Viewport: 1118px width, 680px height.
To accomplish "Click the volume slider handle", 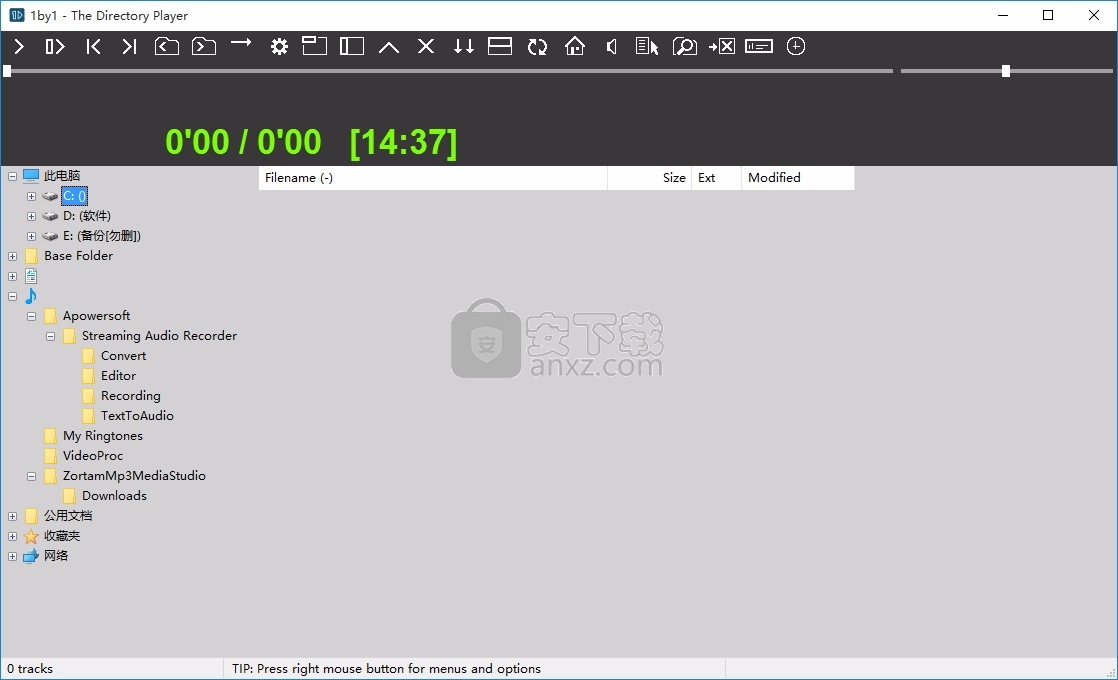I will click(x=1006, y=71).
